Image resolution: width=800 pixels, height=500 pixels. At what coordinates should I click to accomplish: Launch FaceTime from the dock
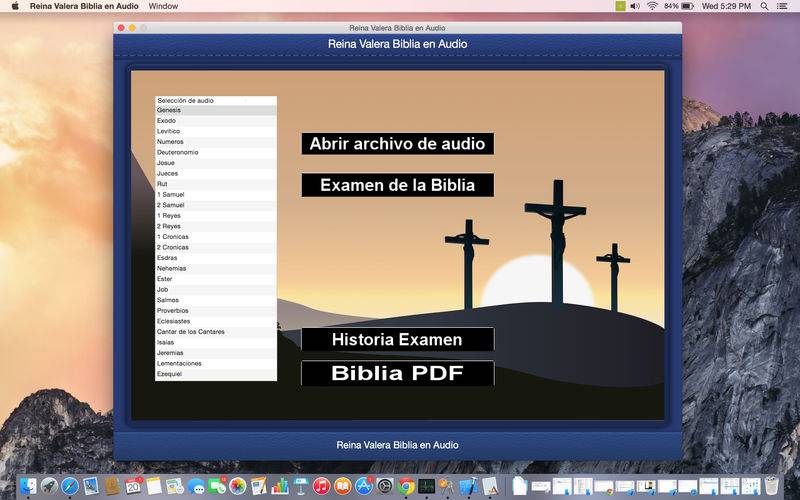click(217, 486)
